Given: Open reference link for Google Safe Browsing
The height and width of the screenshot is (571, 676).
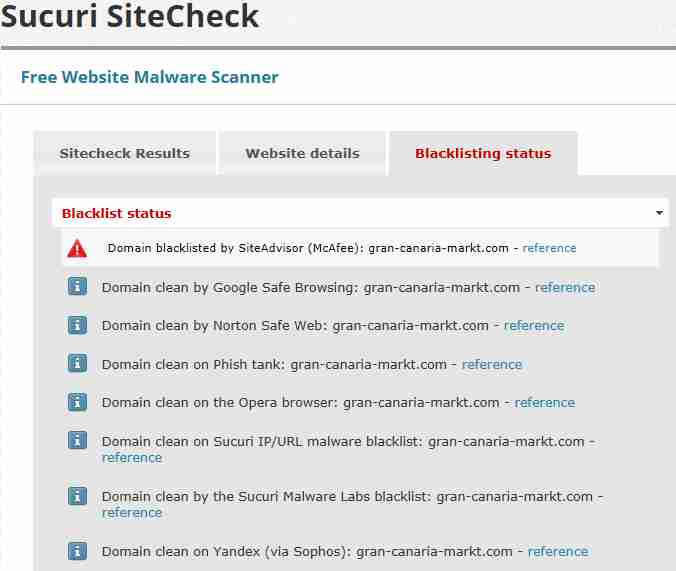Looking at the screenshot, I should pos(565,287).
